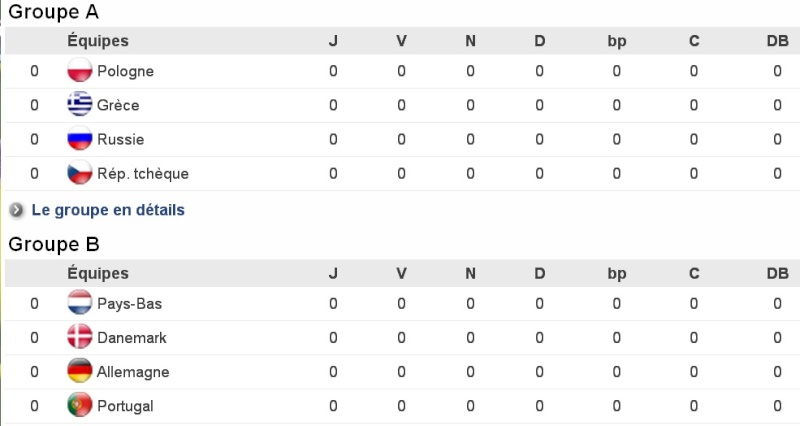
Task: Click the 'Groupe B' heading
Action: point(53,244)
